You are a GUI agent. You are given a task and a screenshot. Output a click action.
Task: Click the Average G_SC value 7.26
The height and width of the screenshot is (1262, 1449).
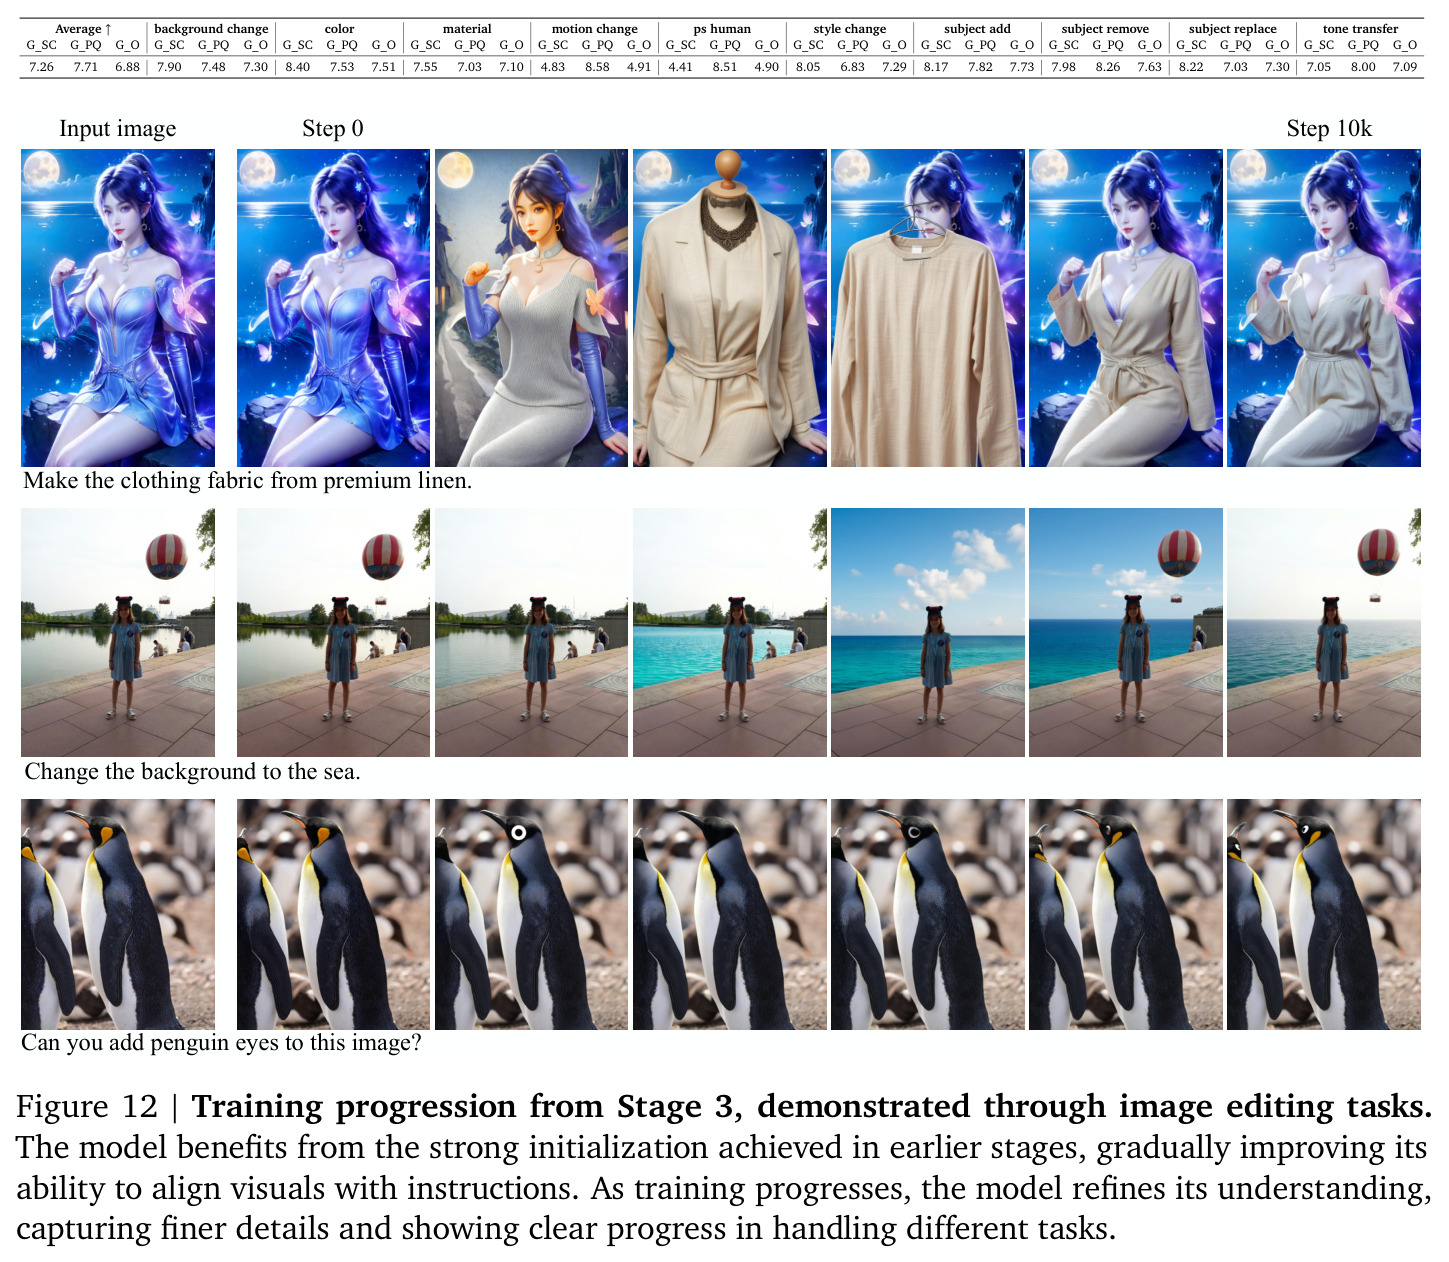coord(41,67)
